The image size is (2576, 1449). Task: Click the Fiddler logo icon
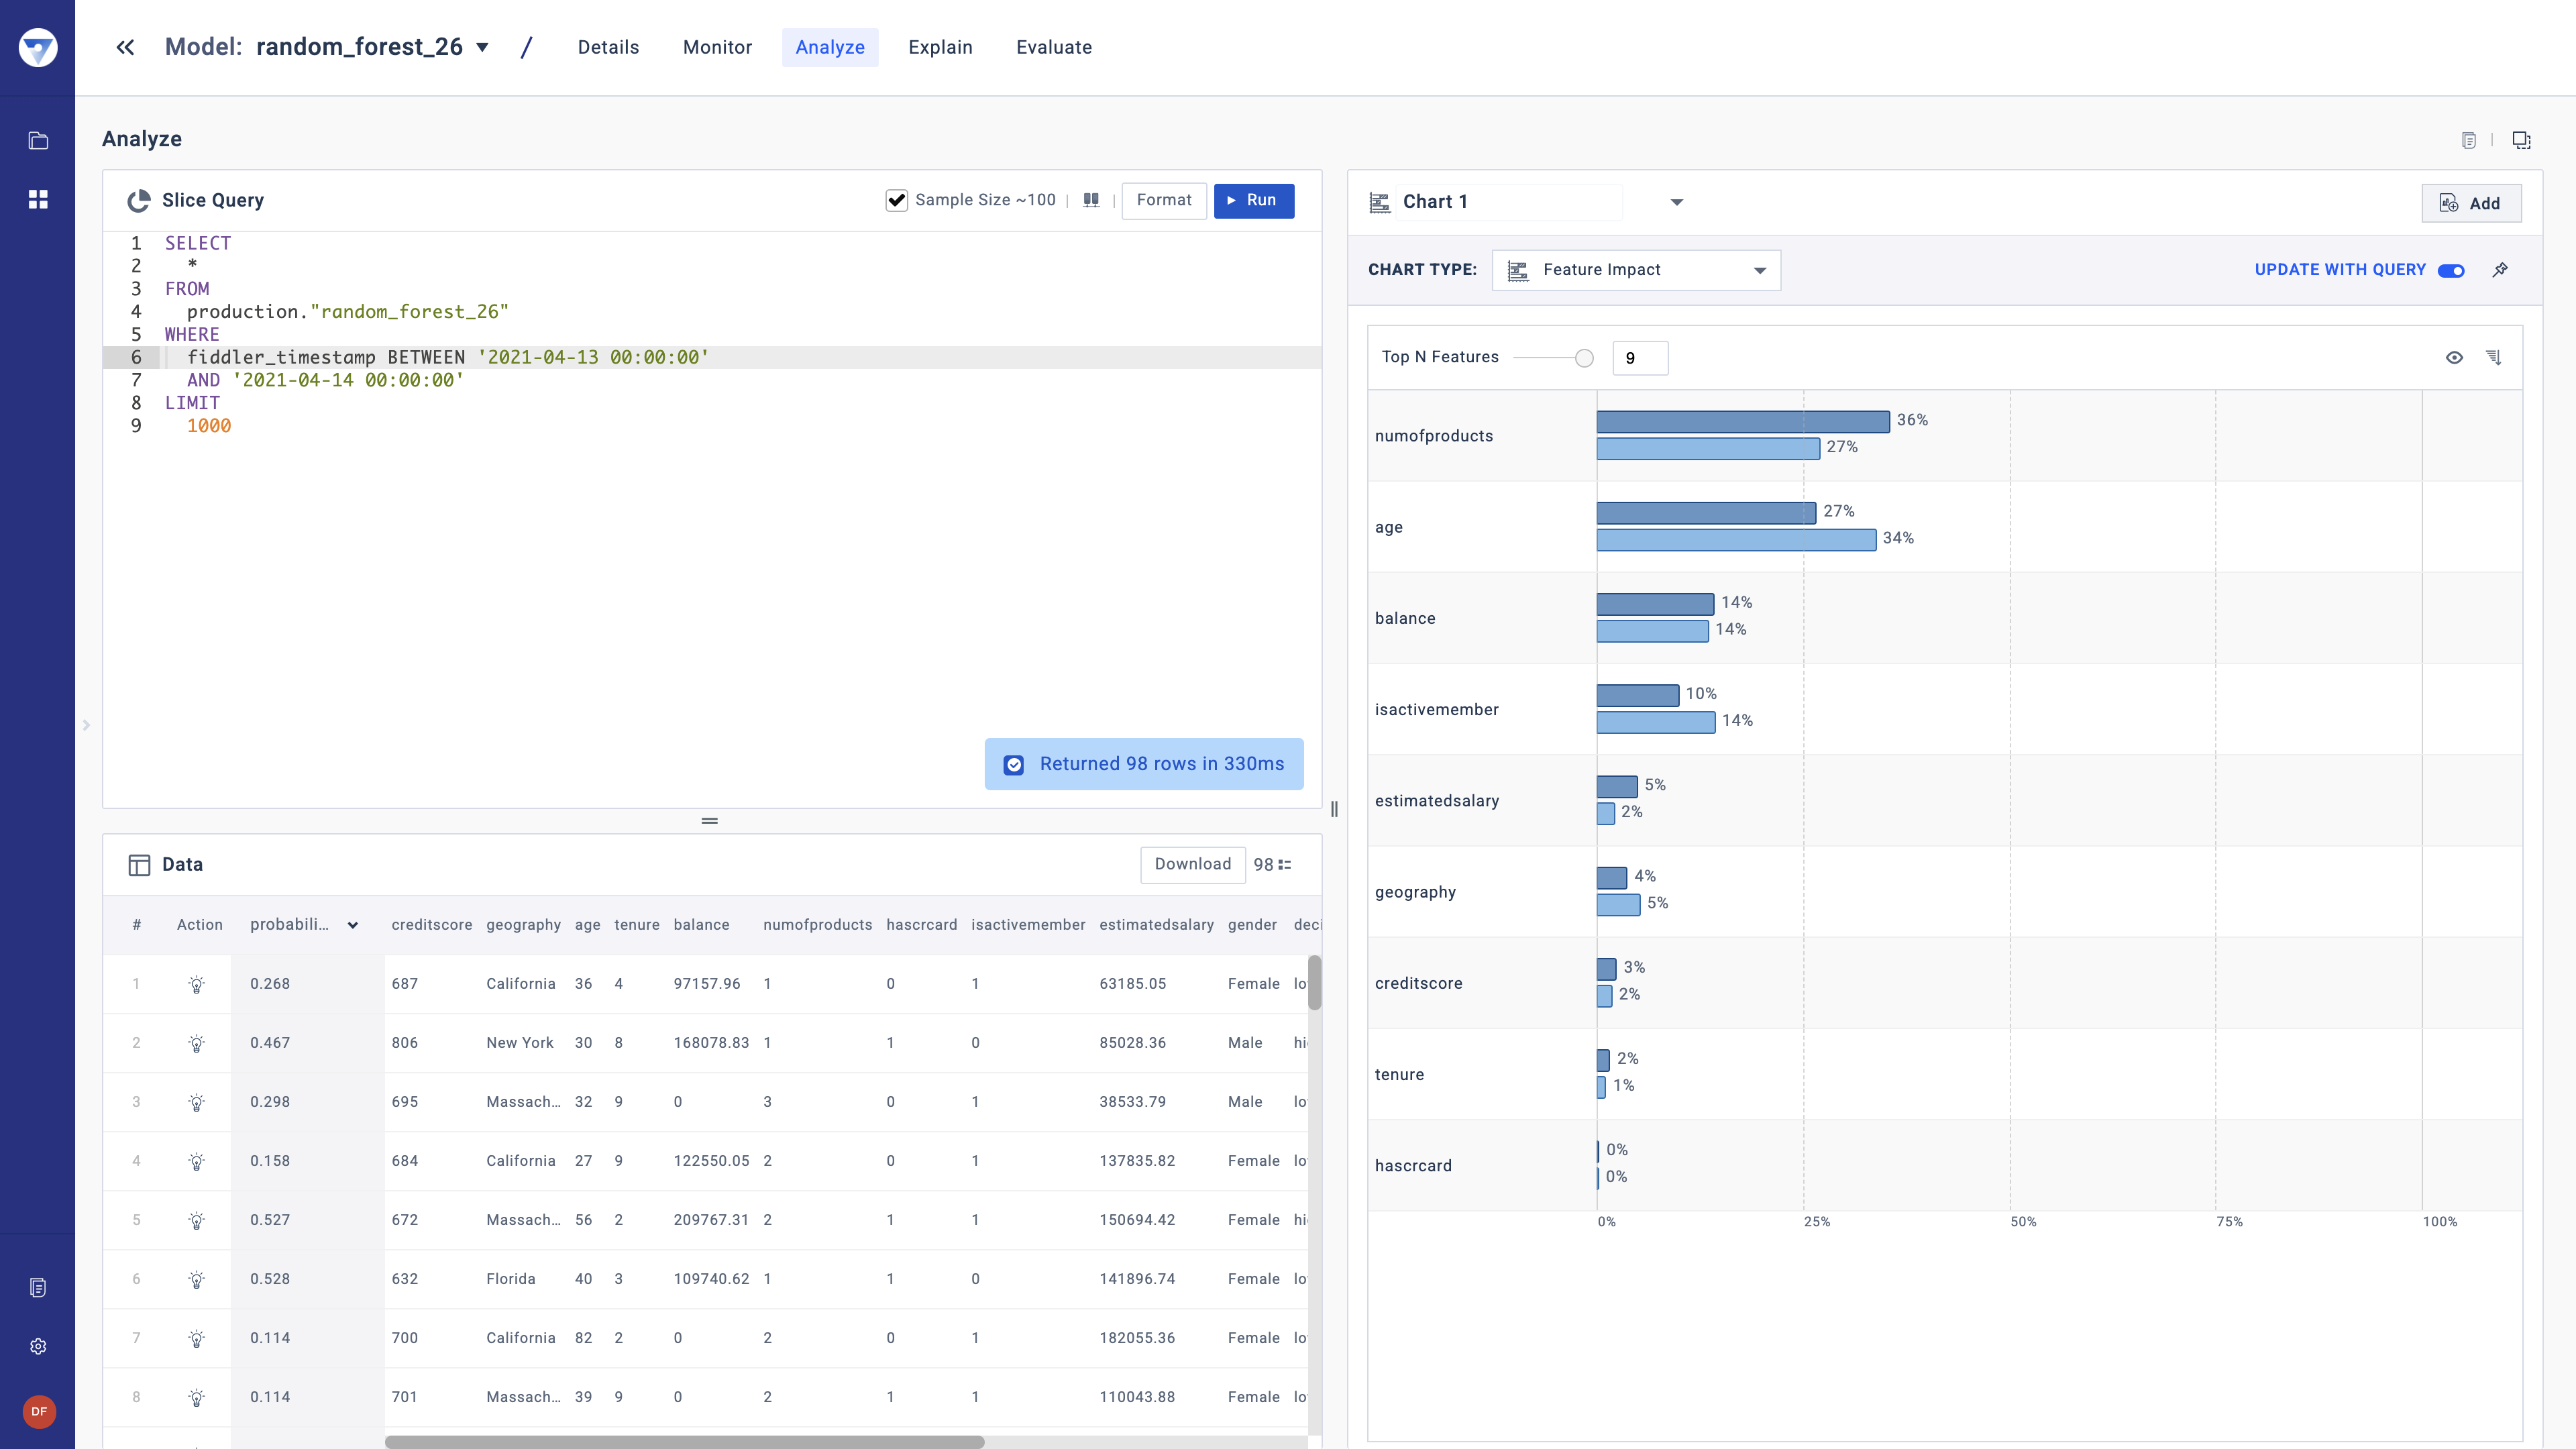tap(38, 47)
